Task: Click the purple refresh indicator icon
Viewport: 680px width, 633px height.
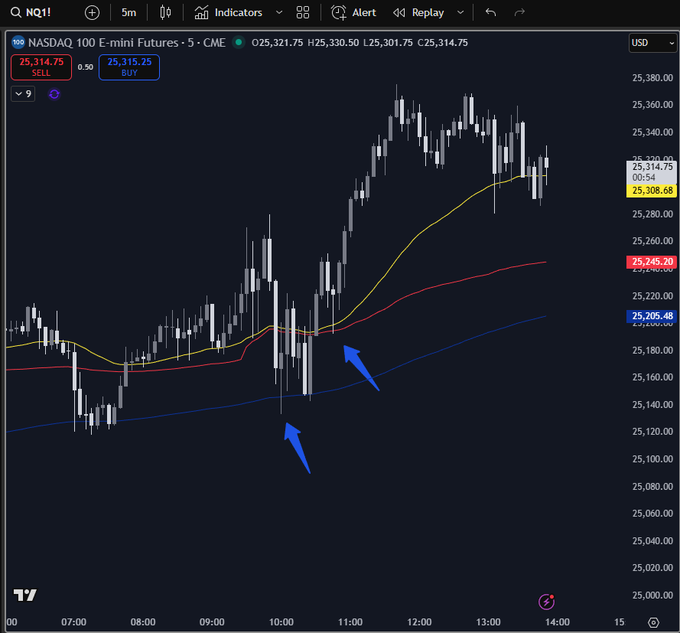Action: (x=54, y=94)
